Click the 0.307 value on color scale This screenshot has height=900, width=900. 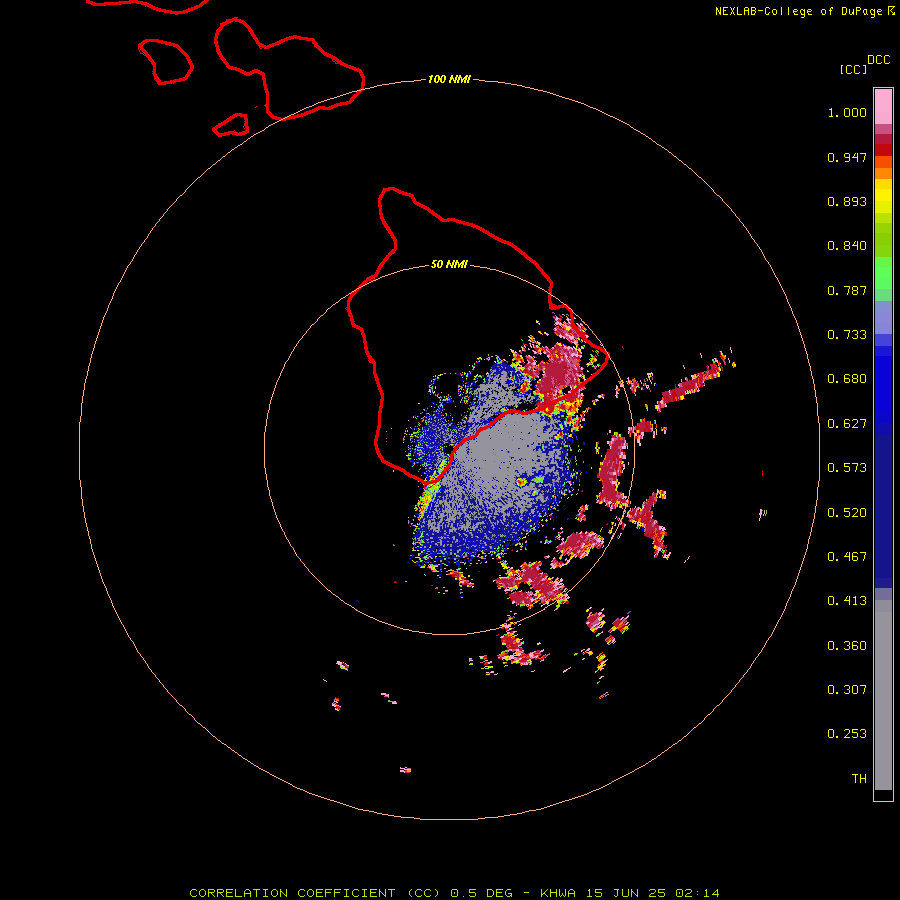pyautogui.click(x=847, y=690)
